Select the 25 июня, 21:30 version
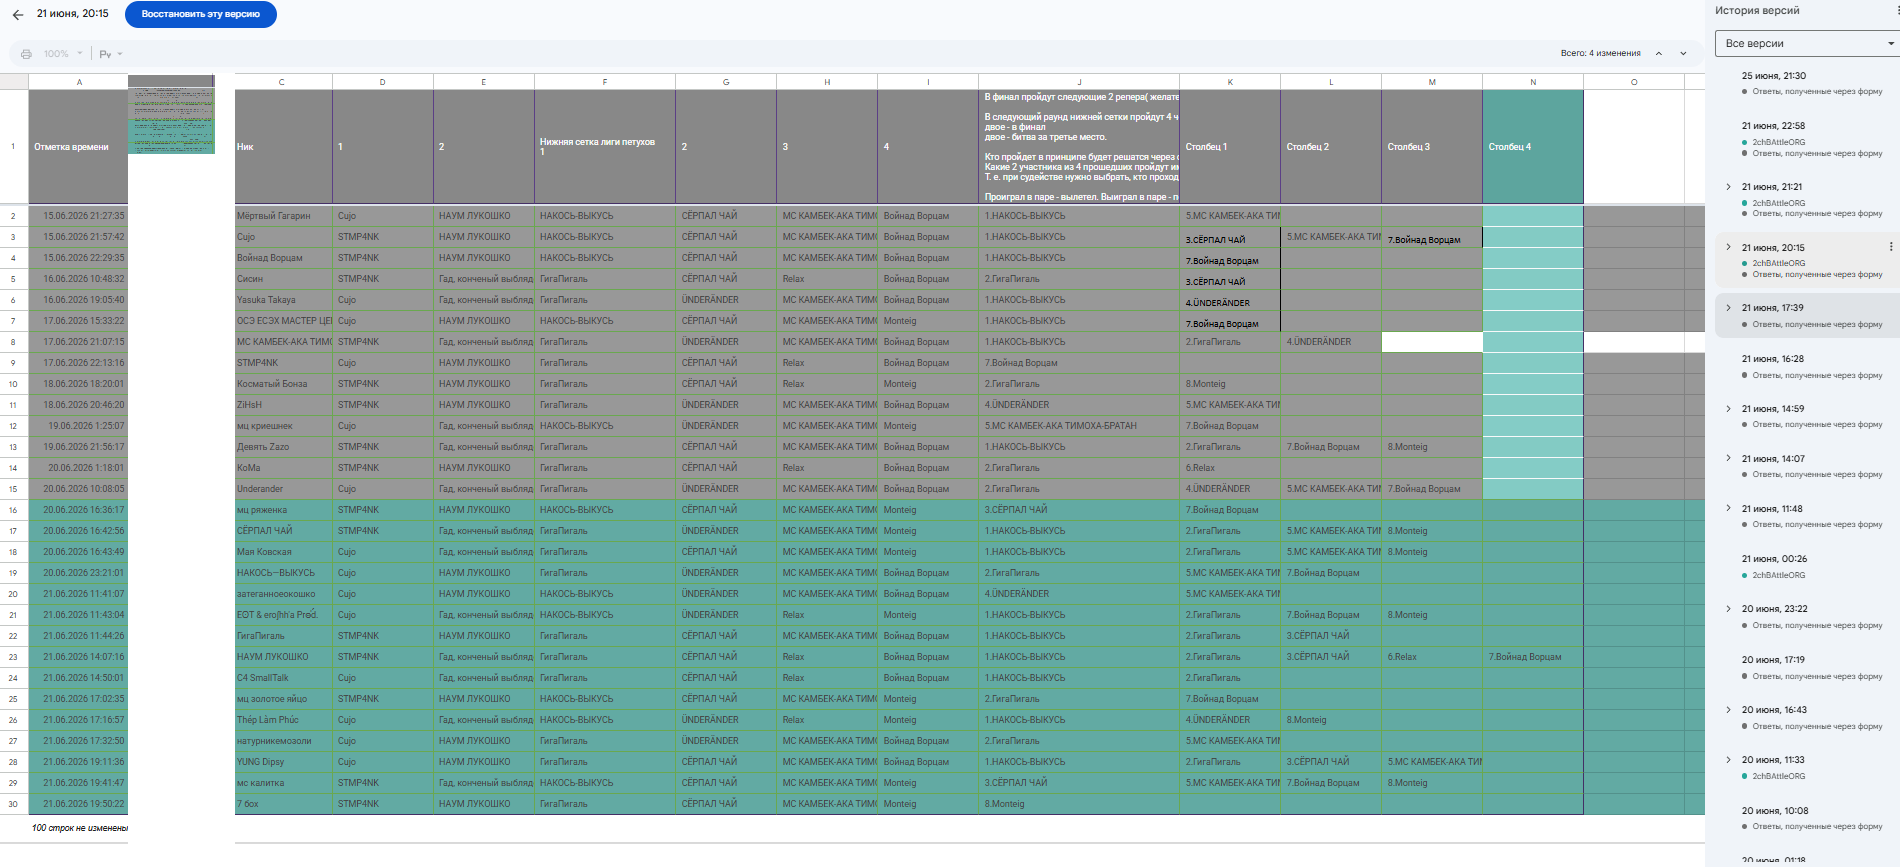 (1808, 83)
